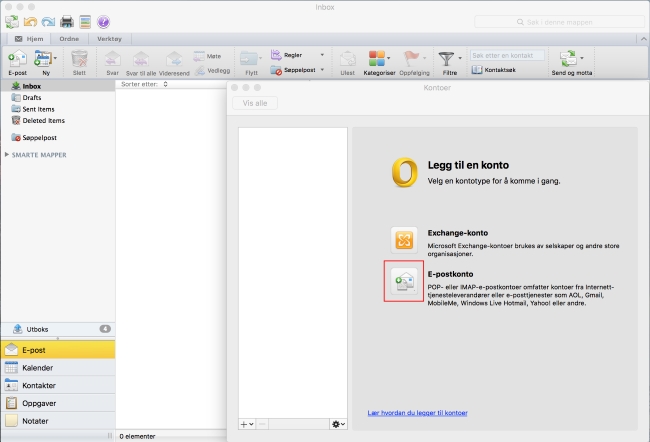The height and width of the screenshot is (442, 650).
Task: Select the Exchange-konto icon
Action: point(404,240)
